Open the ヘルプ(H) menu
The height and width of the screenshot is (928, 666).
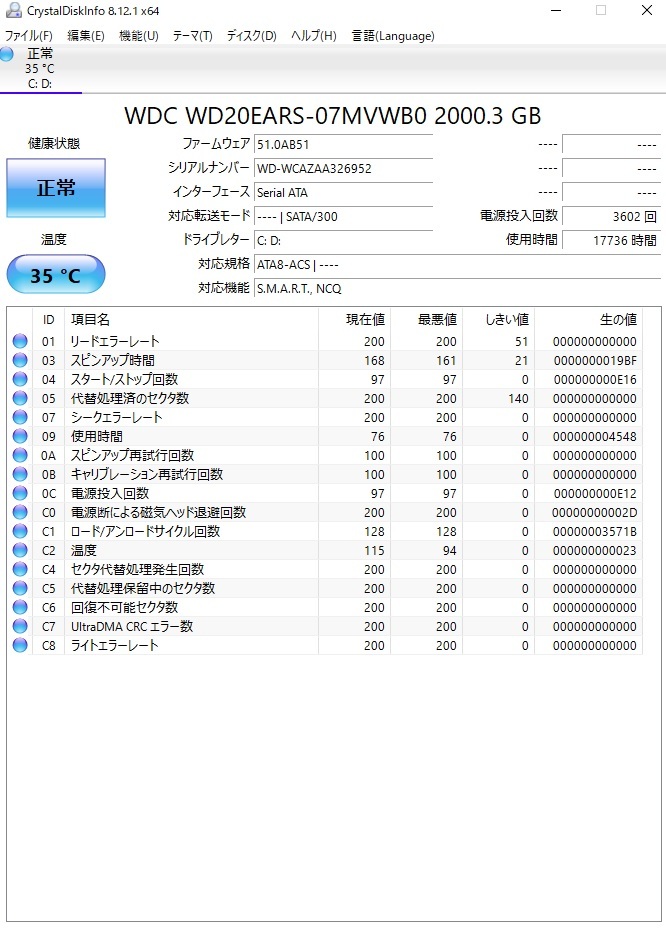(x=313, y=36)
